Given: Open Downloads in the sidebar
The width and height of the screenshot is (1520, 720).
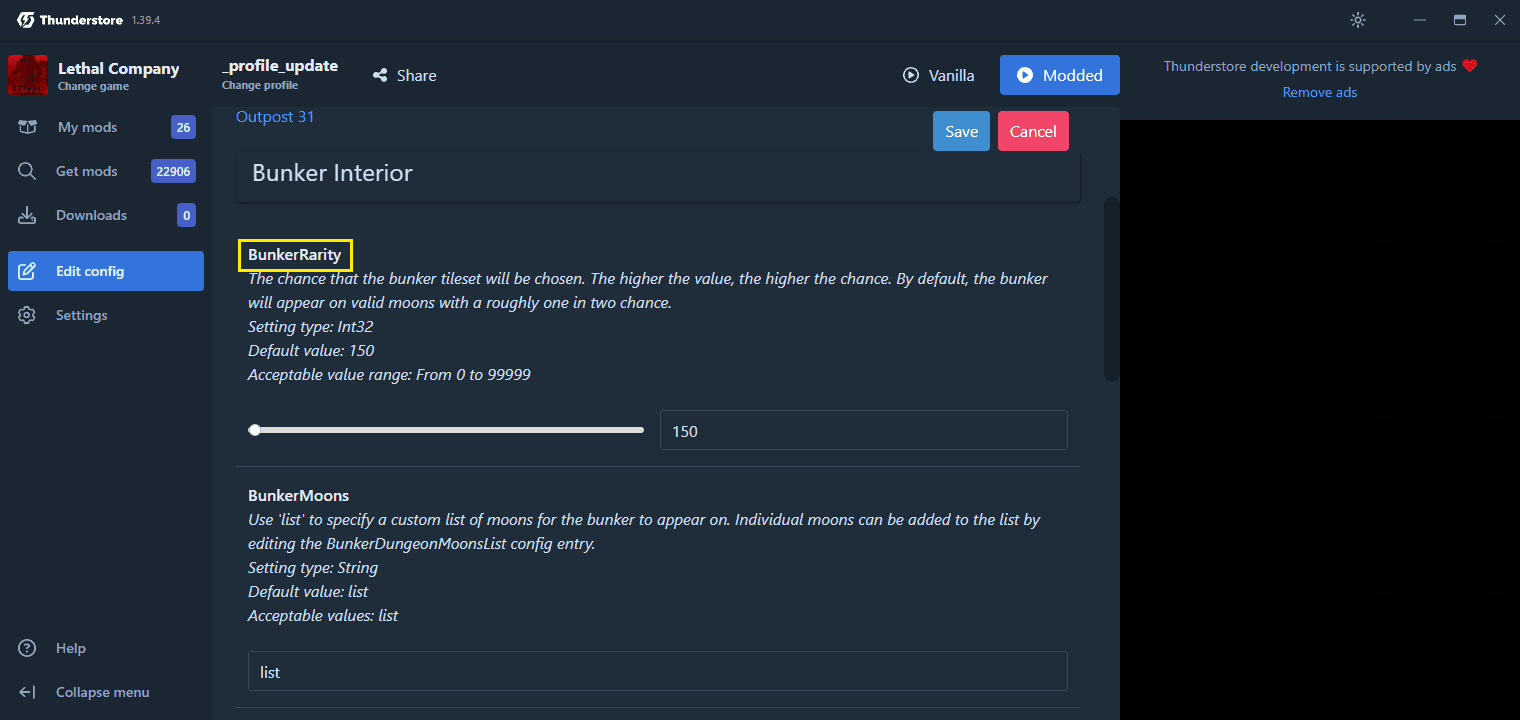Looking at the screenshot, I should tap(106, 215).
